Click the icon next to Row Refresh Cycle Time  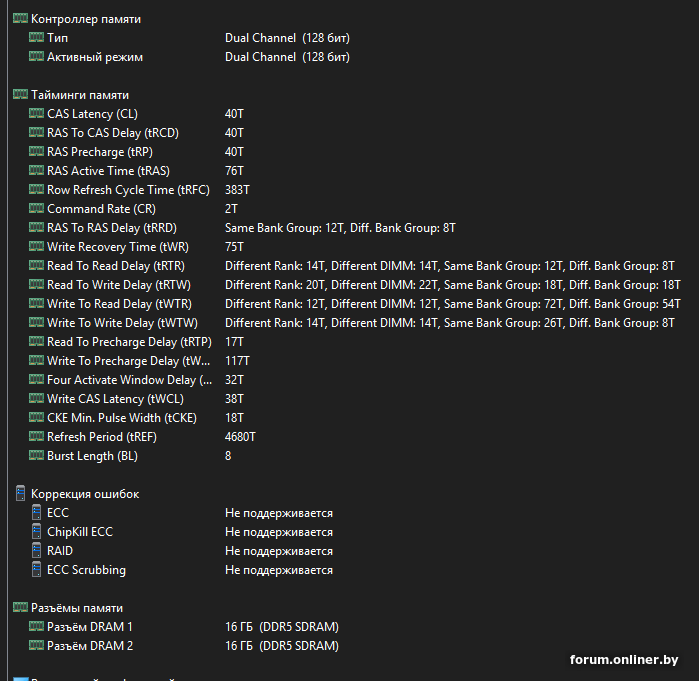[37, 189]
